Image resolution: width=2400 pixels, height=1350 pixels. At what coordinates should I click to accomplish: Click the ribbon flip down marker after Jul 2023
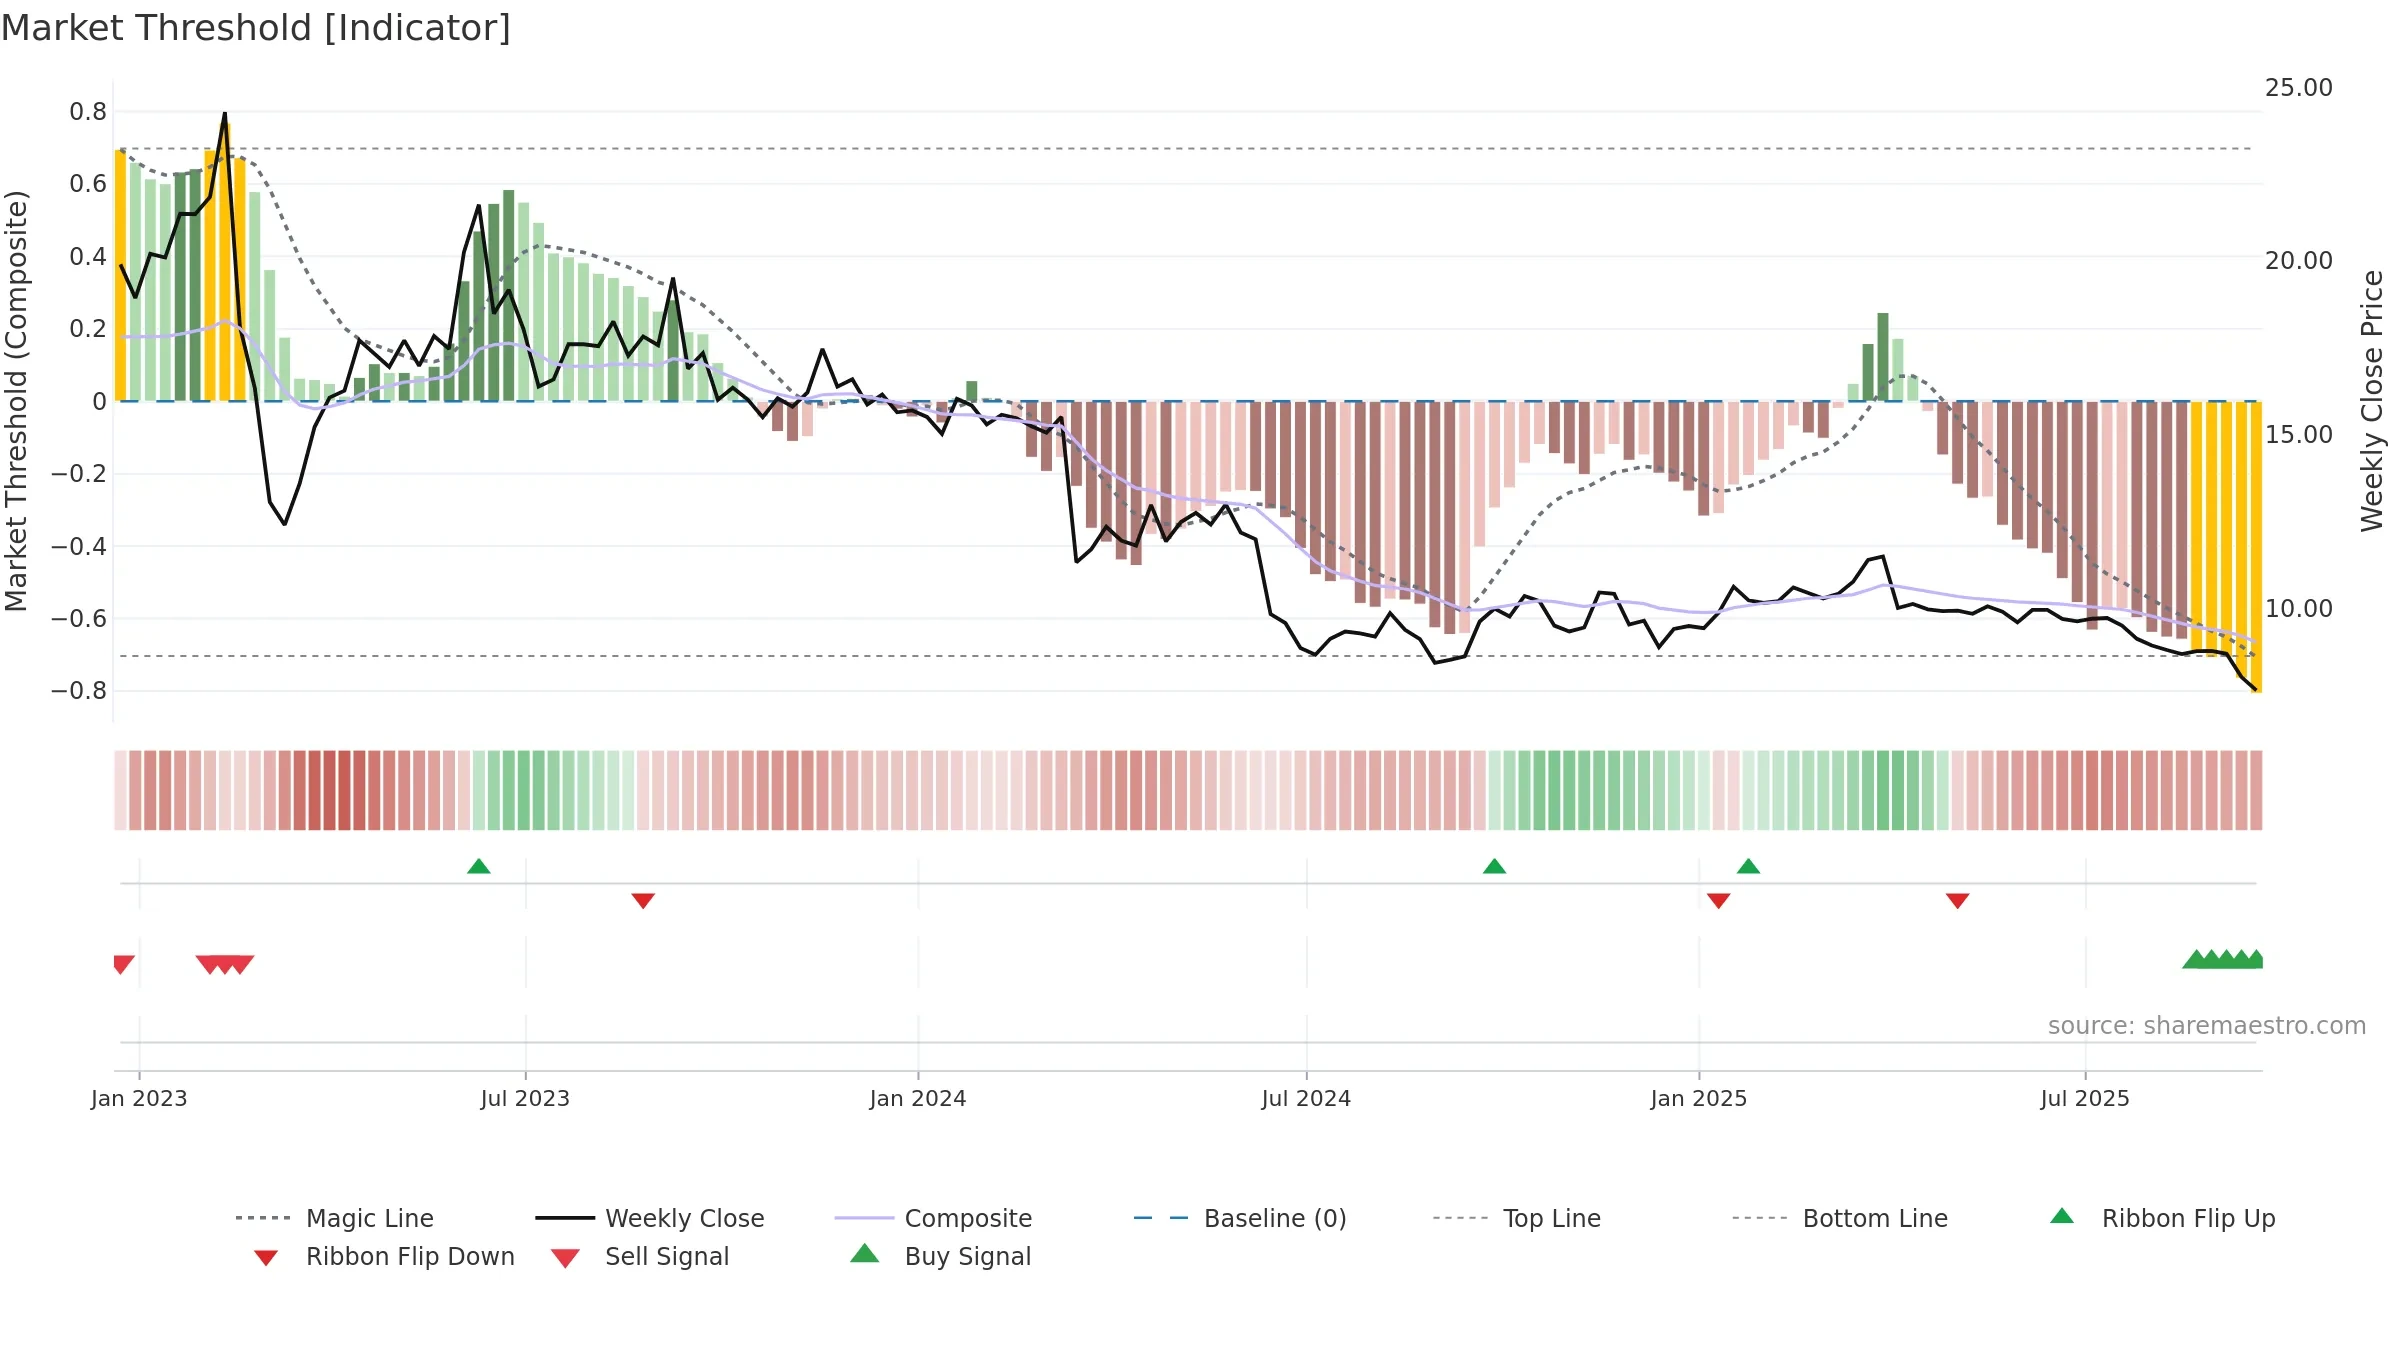tap(643, 901)
